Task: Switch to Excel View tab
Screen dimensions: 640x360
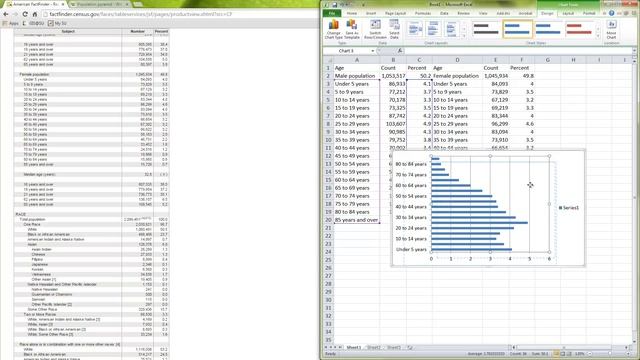Action: 483,13
